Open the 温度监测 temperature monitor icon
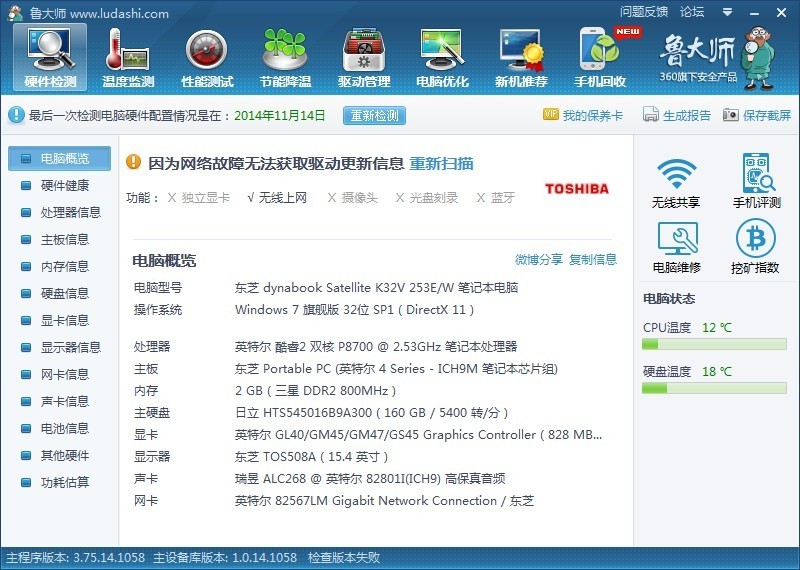 128,58
